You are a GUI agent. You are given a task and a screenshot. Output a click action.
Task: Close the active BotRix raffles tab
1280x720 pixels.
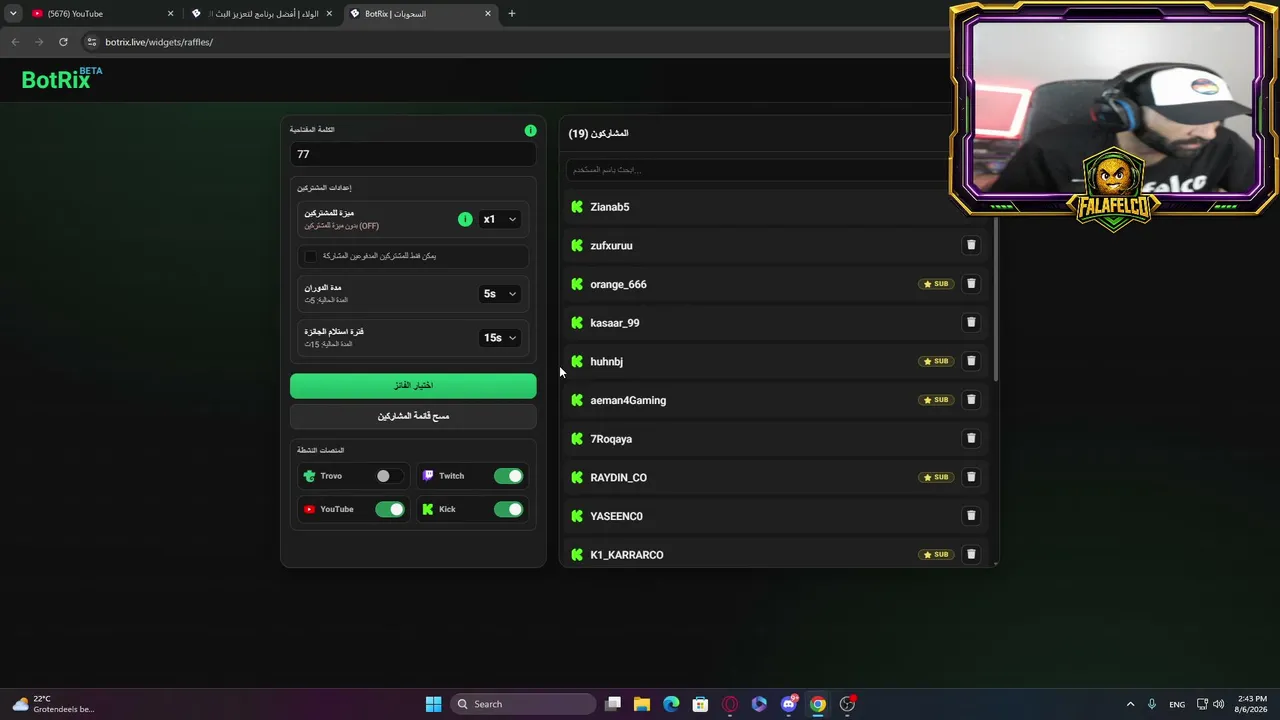(488, 14)
